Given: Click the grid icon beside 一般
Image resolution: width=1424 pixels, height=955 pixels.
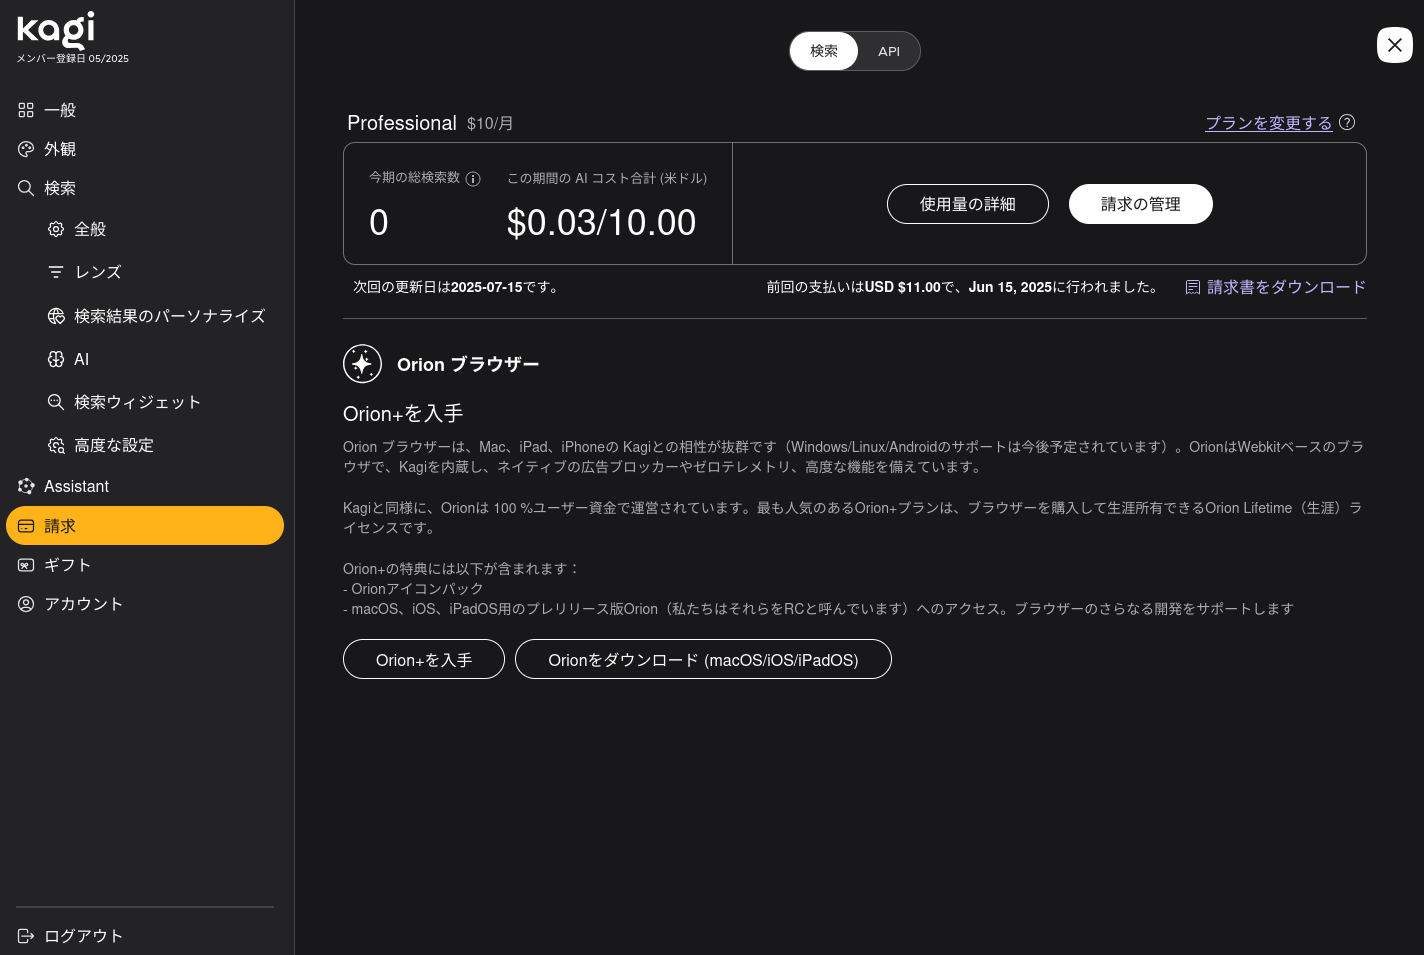Looking at the screenshot, I should pos(26,110).
